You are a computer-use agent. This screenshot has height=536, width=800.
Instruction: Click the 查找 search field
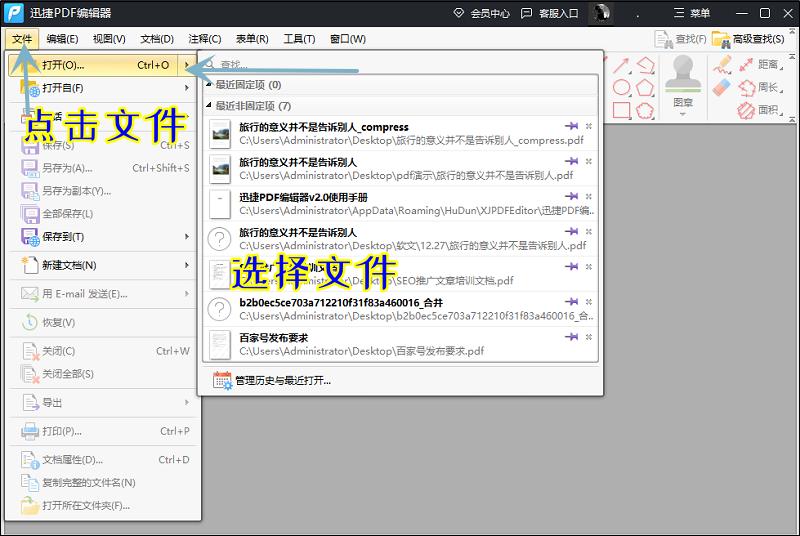tap(401, 64)
